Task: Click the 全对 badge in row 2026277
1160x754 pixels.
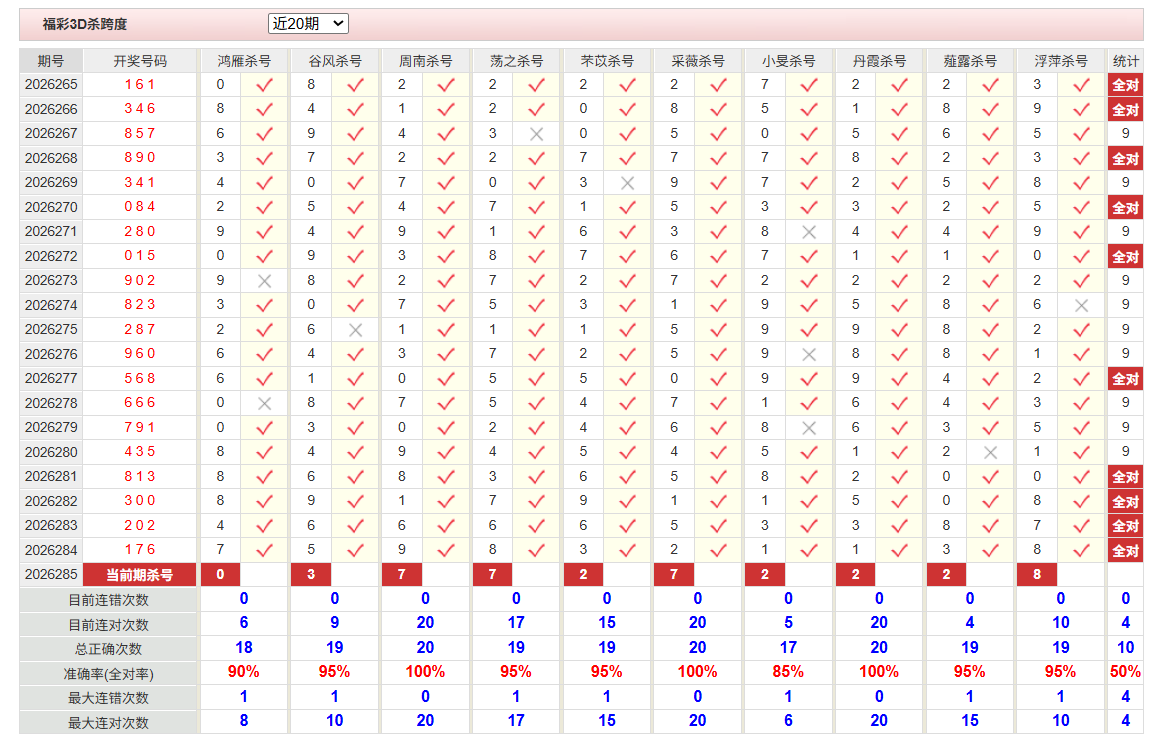Action: (x=1125, y=379)
